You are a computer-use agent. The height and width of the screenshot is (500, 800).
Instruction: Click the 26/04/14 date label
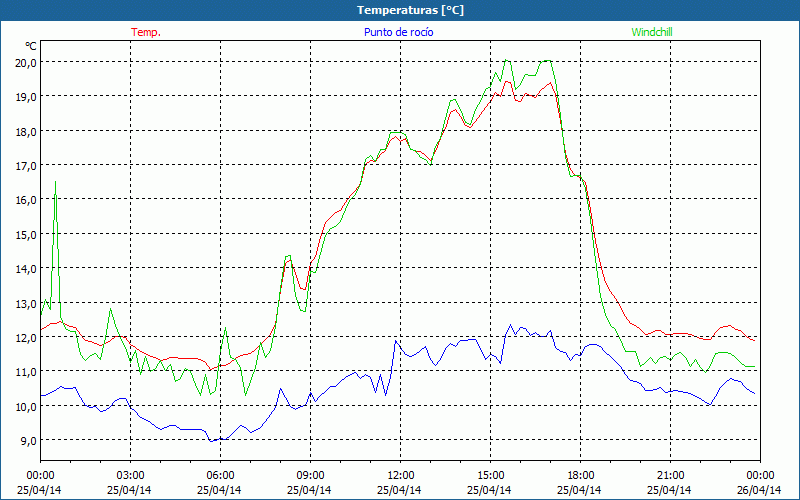pyautogui.click(x=759, y=490)
